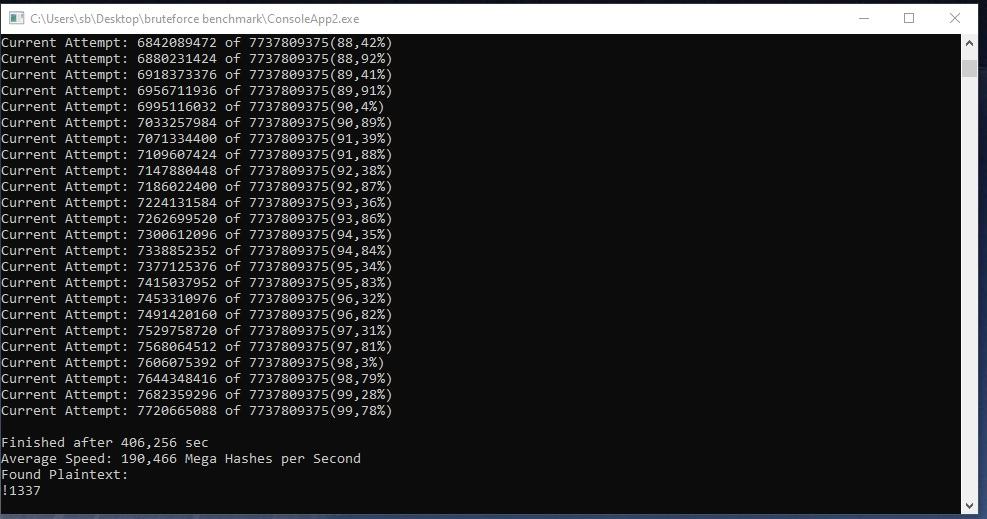Maximize the ConsoleApp2.exe console window
Image resolution: width=987 pixels, height=519 pixels.
(909, 18)
